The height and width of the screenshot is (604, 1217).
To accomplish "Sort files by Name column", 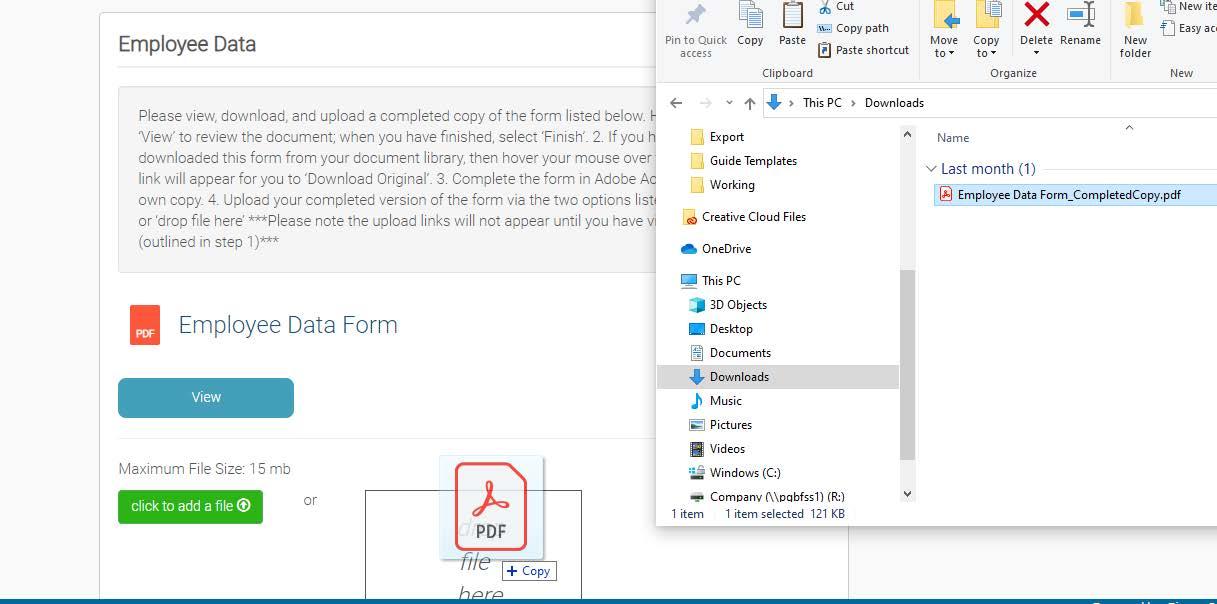I will click(953, 138).
